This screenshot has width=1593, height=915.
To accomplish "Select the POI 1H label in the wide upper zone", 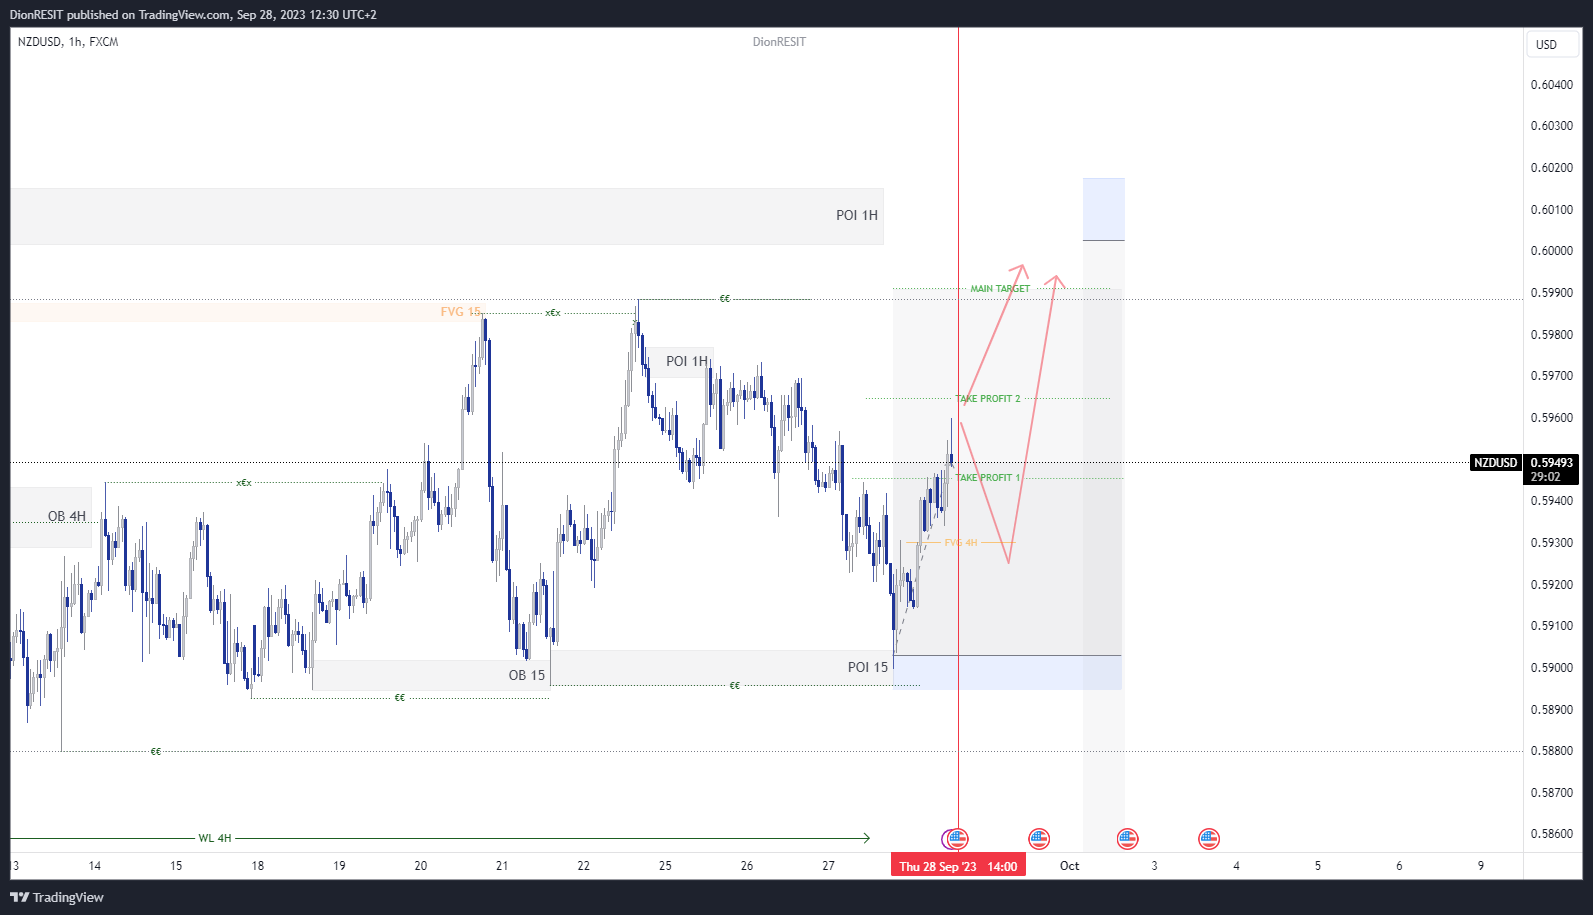I will tap(857, 215).
